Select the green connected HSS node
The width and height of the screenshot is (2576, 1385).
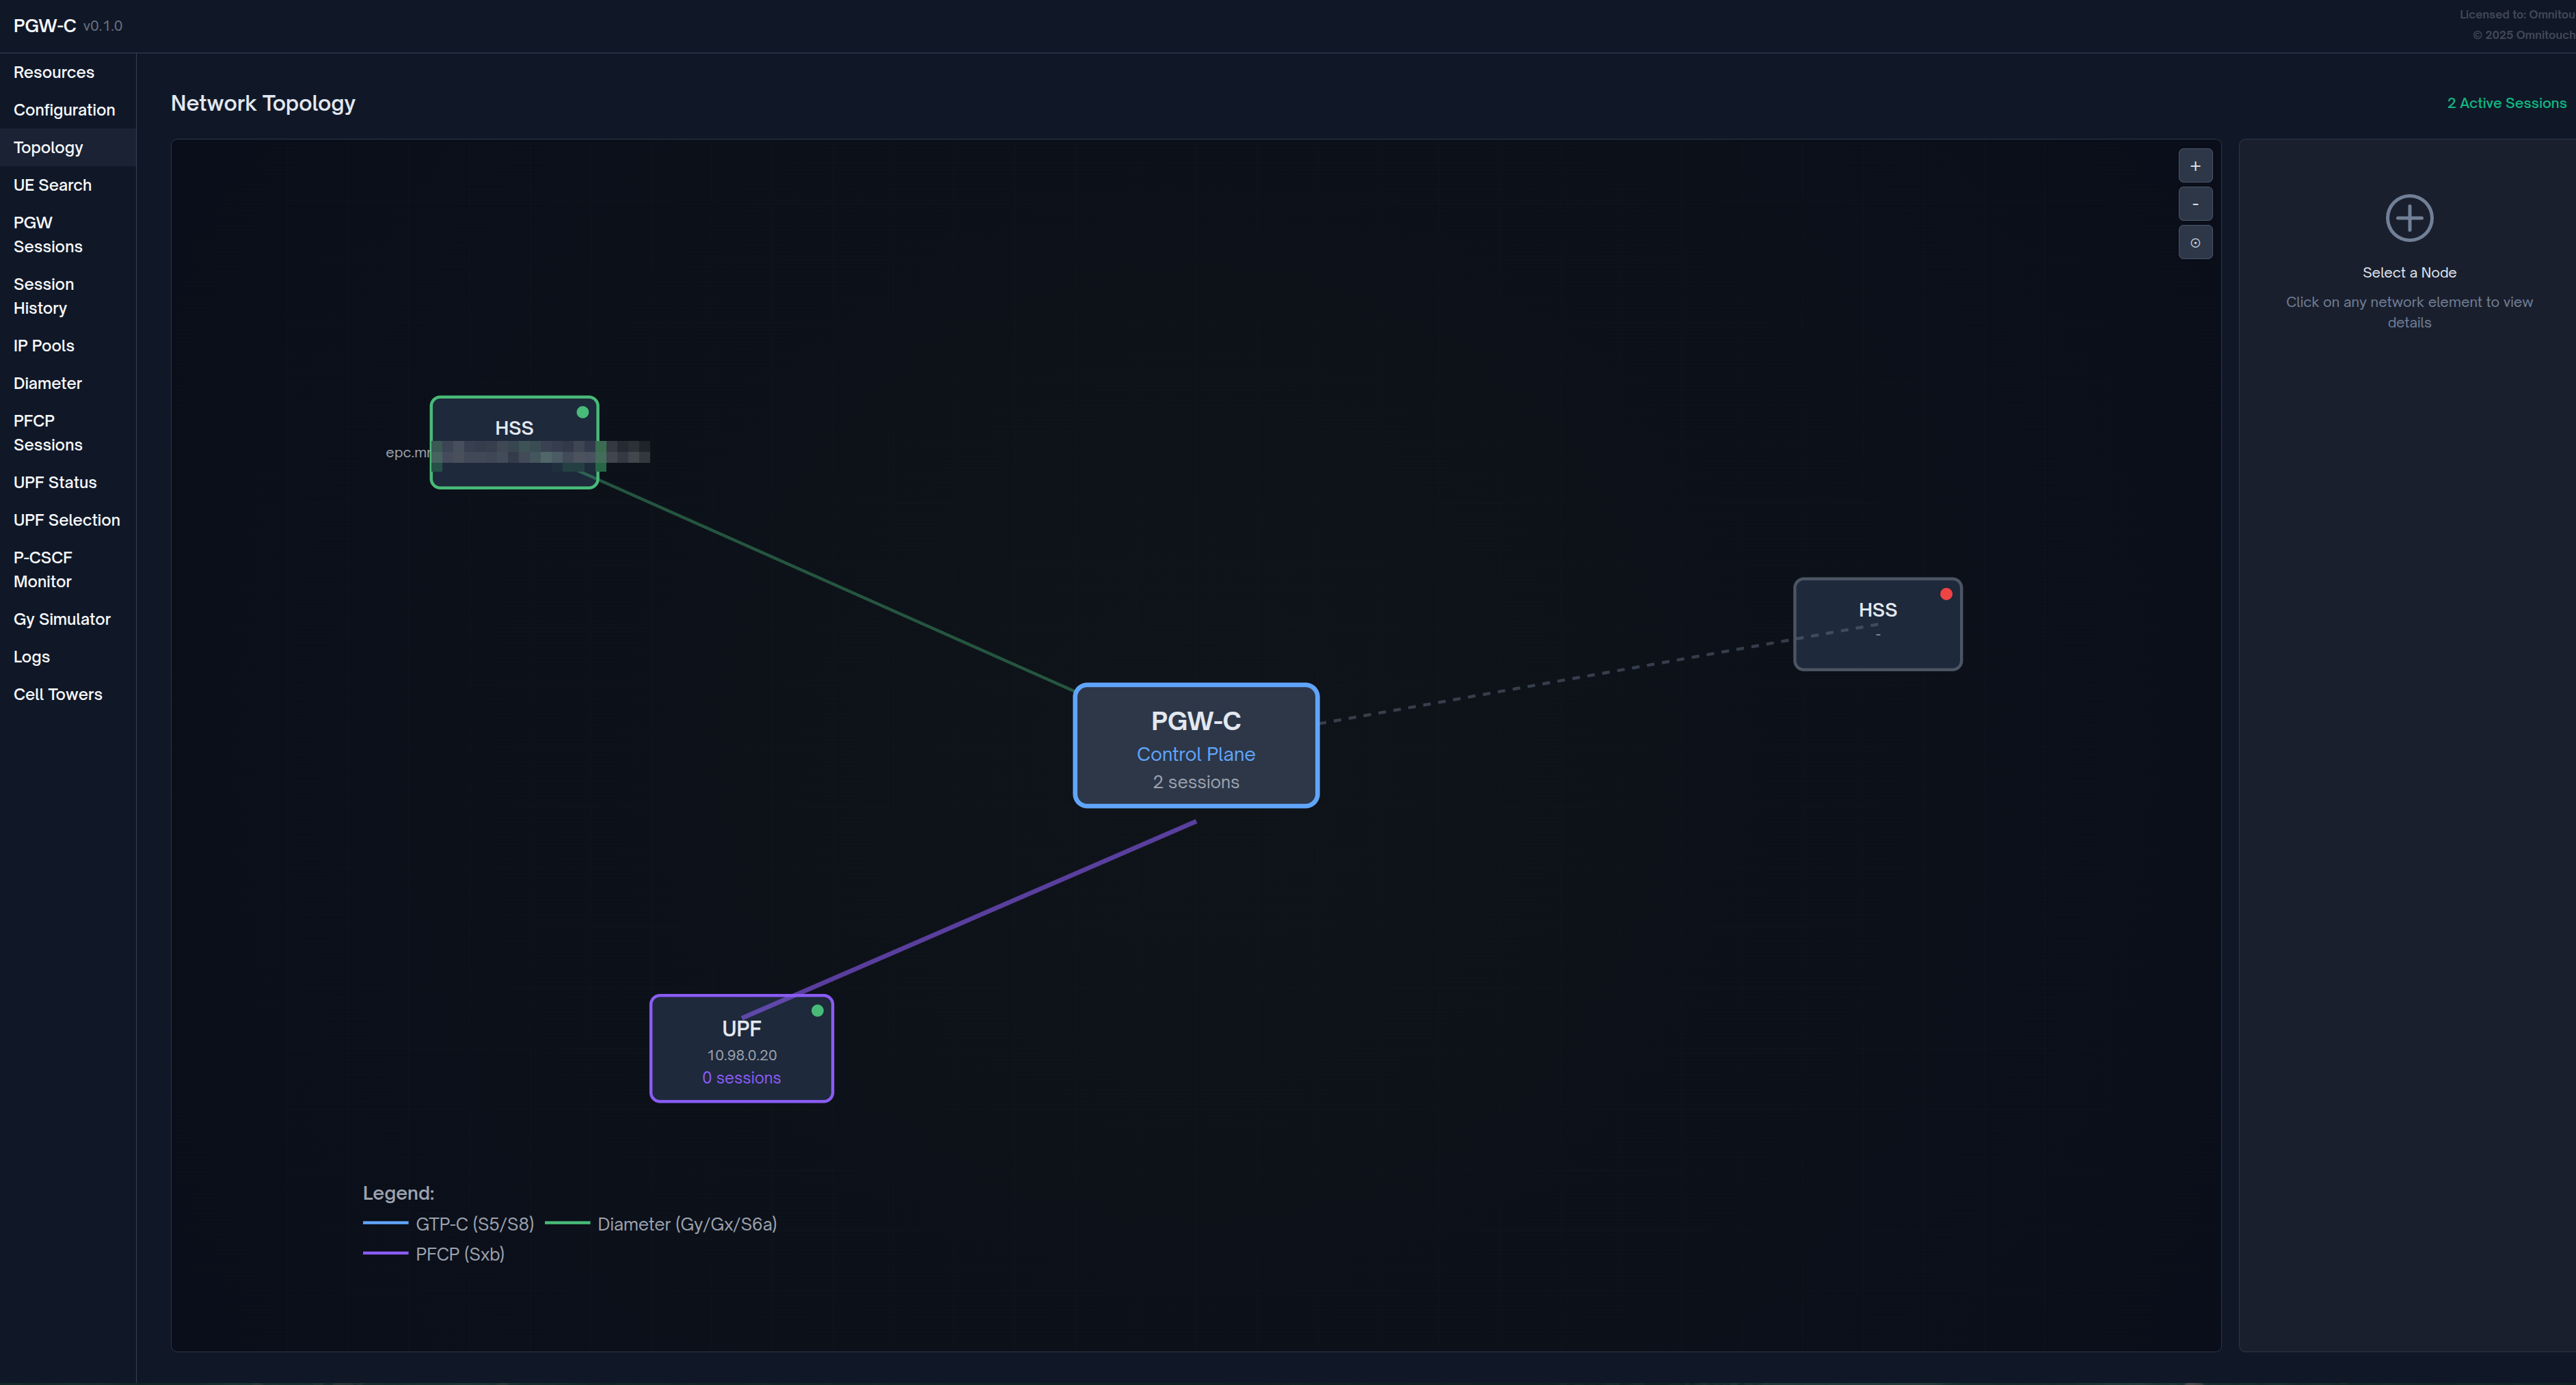[514, 427]
